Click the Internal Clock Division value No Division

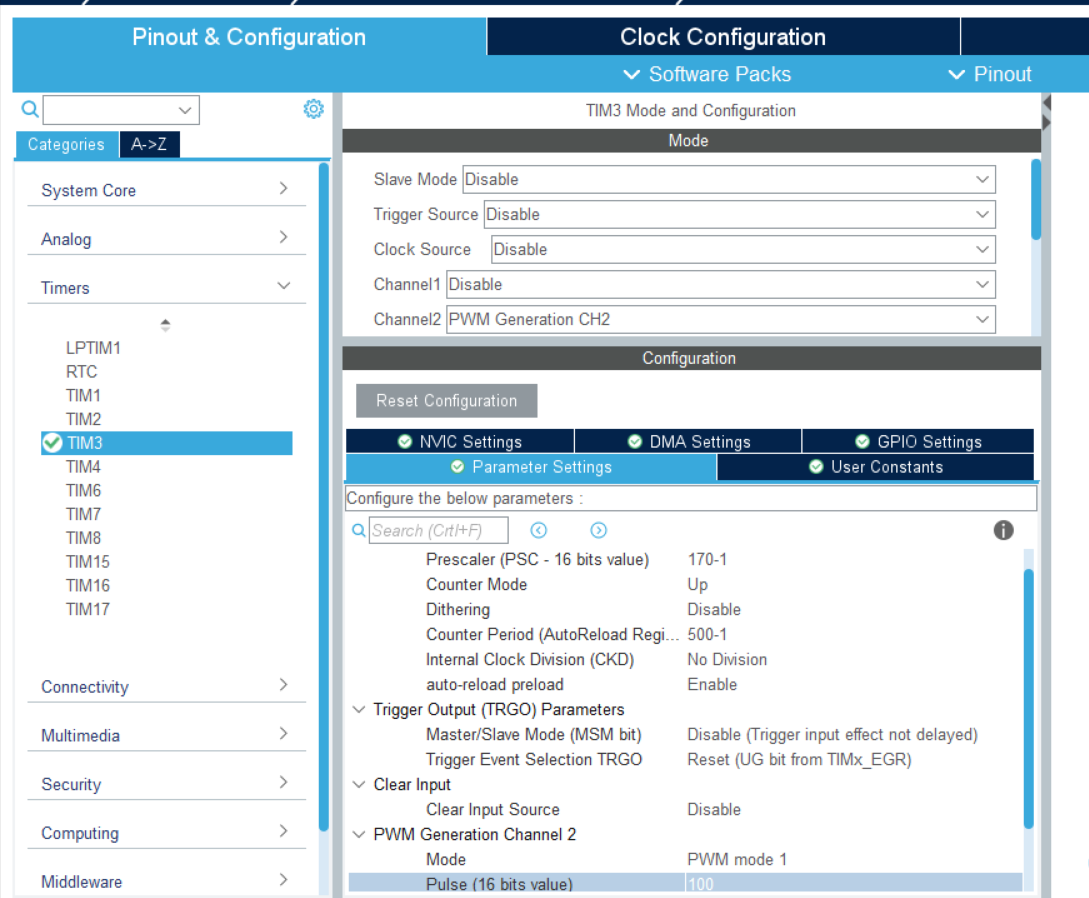(727, 659)
